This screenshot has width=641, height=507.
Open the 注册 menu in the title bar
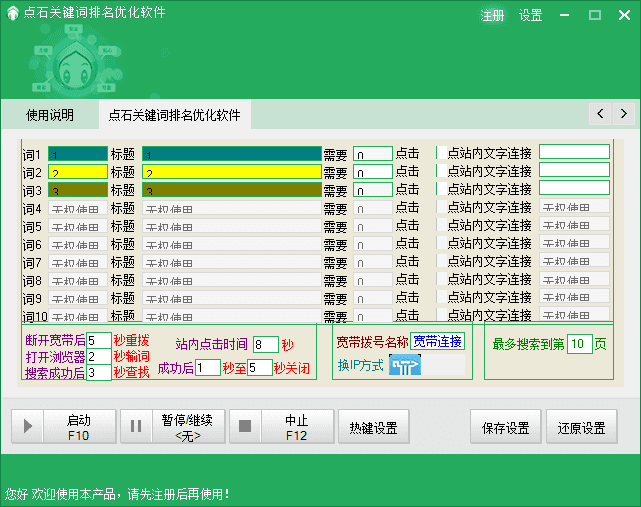[x=492, y=15]
